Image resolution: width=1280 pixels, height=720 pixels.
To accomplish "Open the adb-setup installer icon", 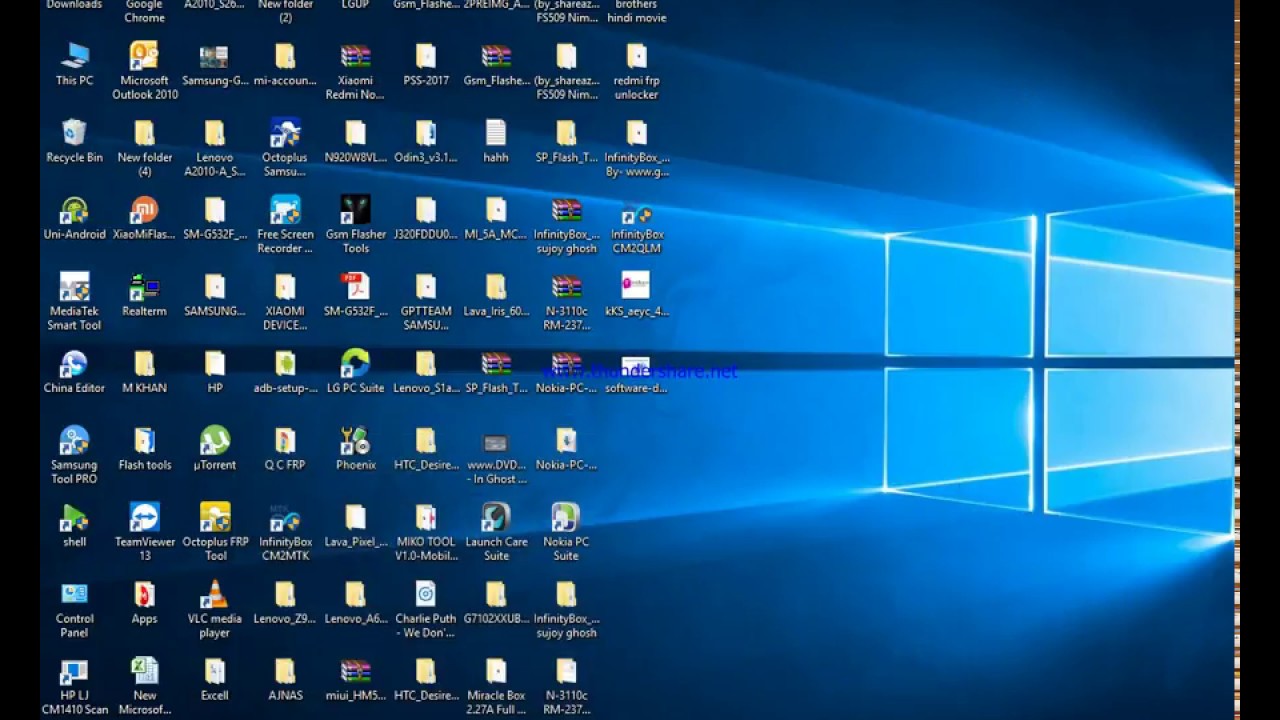I will click(x=285, y=372).
